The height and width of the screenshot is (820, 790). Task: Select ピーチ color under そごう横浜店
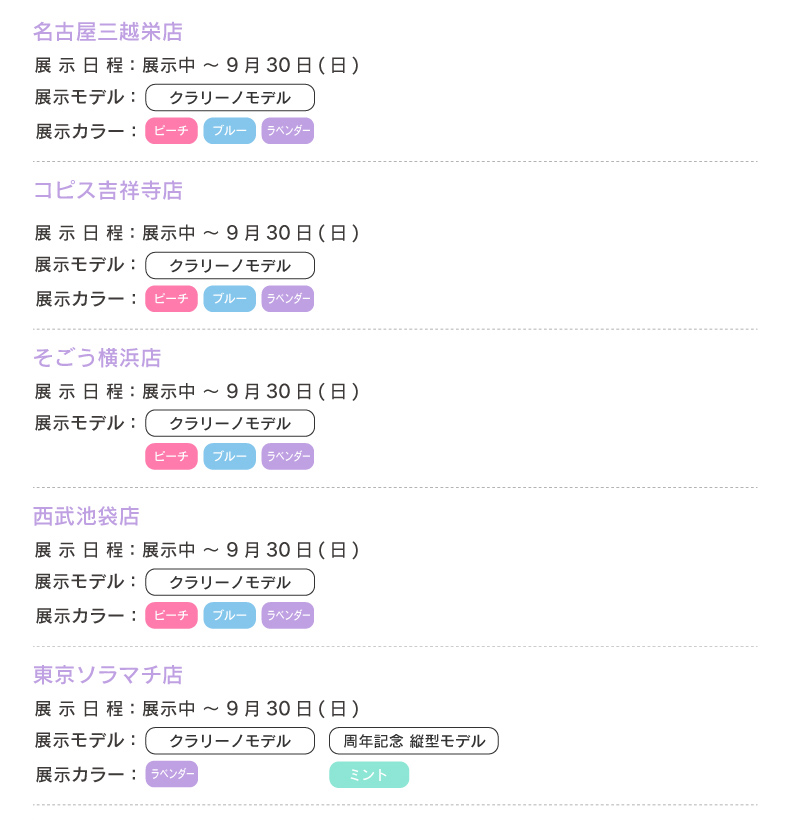[x=171, y=457]
